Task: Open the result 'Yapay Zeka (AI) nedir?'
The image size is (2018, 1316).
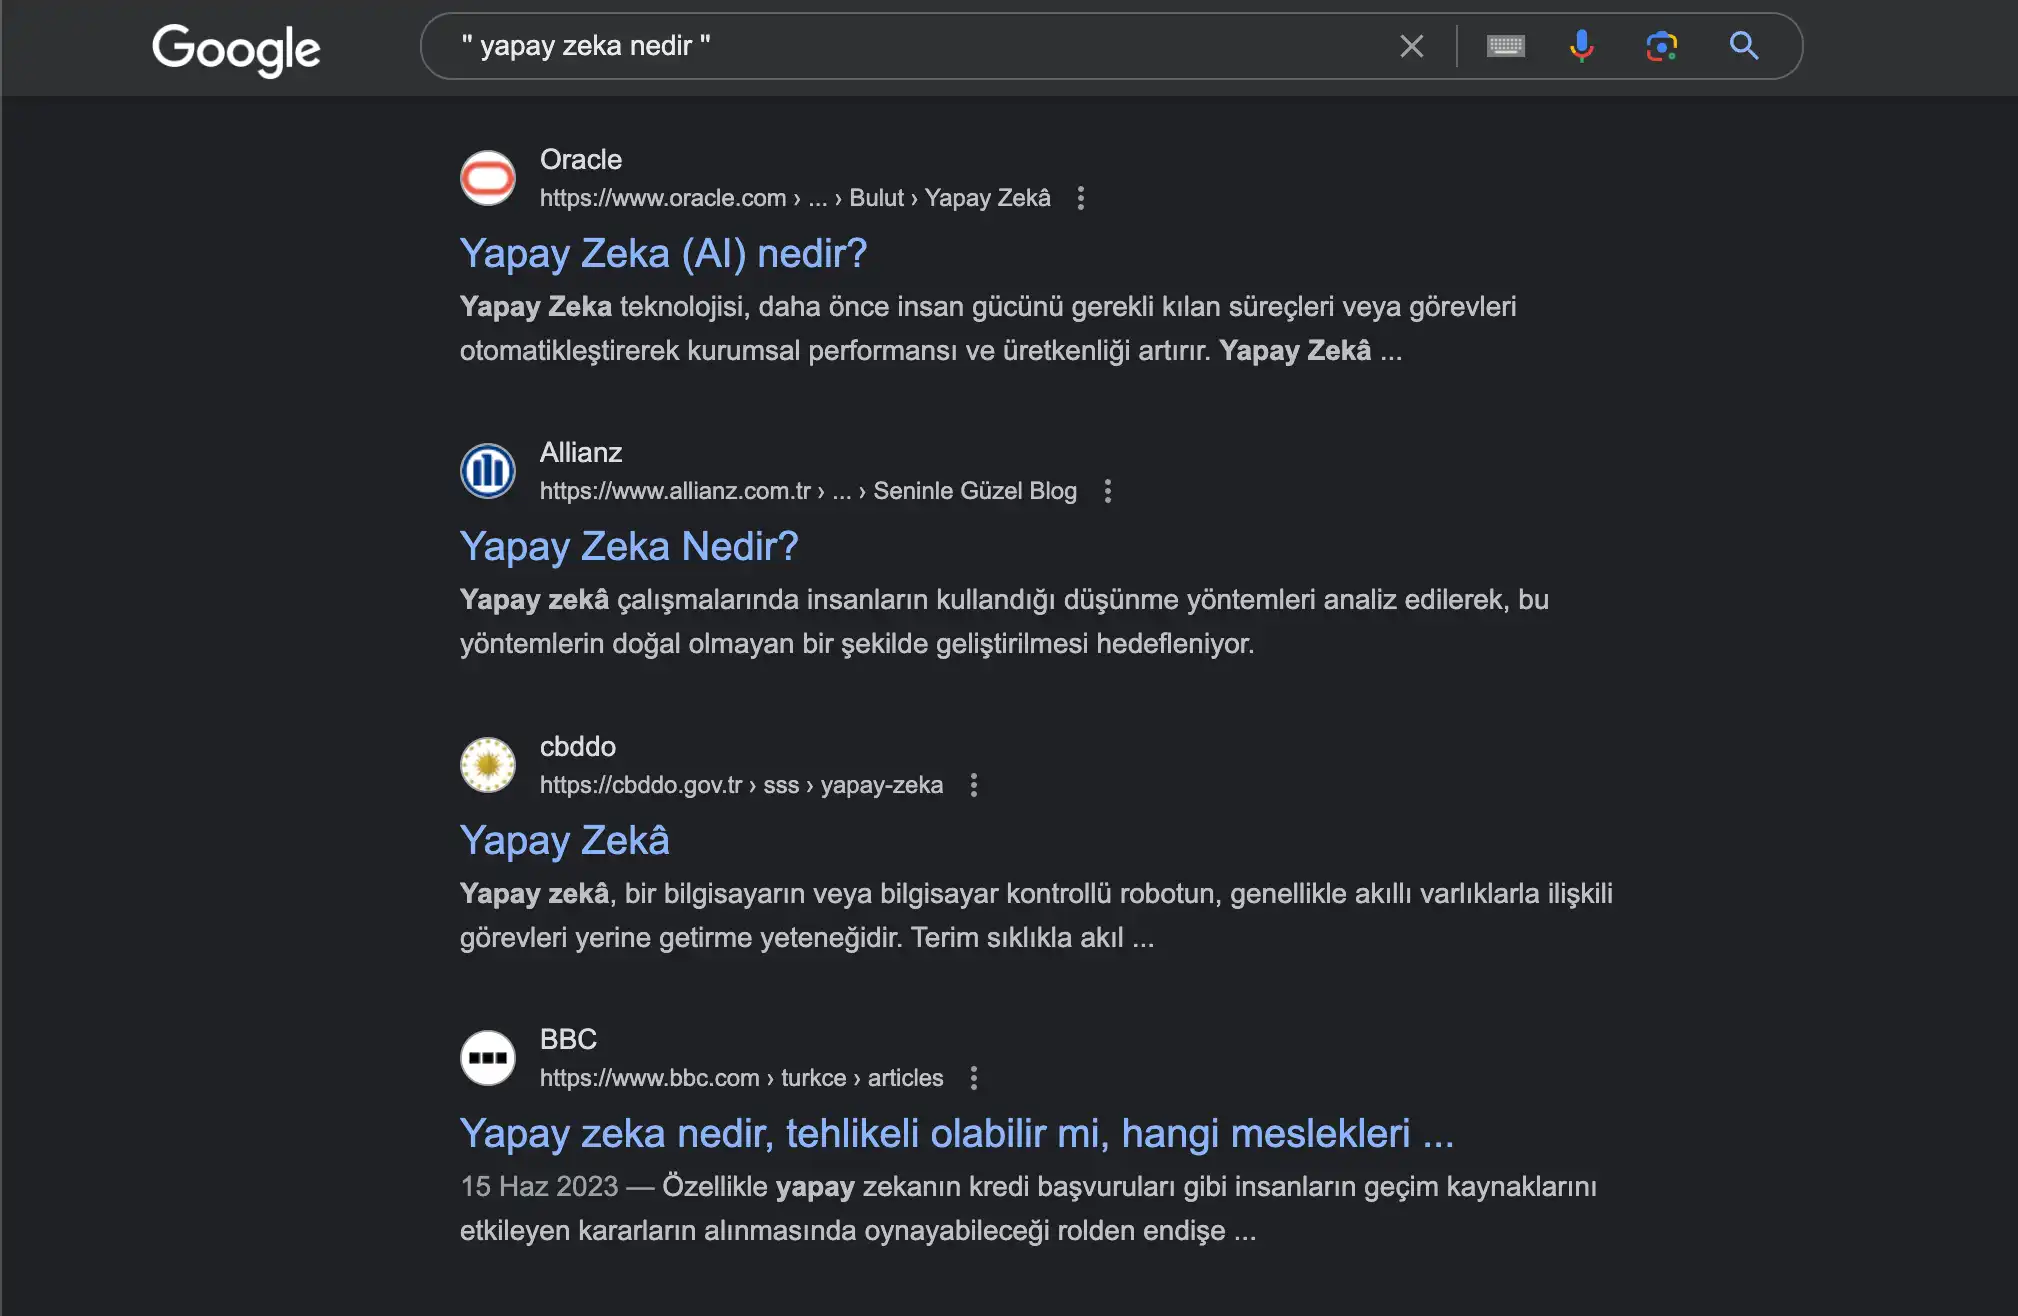Action: pos(663,253)
